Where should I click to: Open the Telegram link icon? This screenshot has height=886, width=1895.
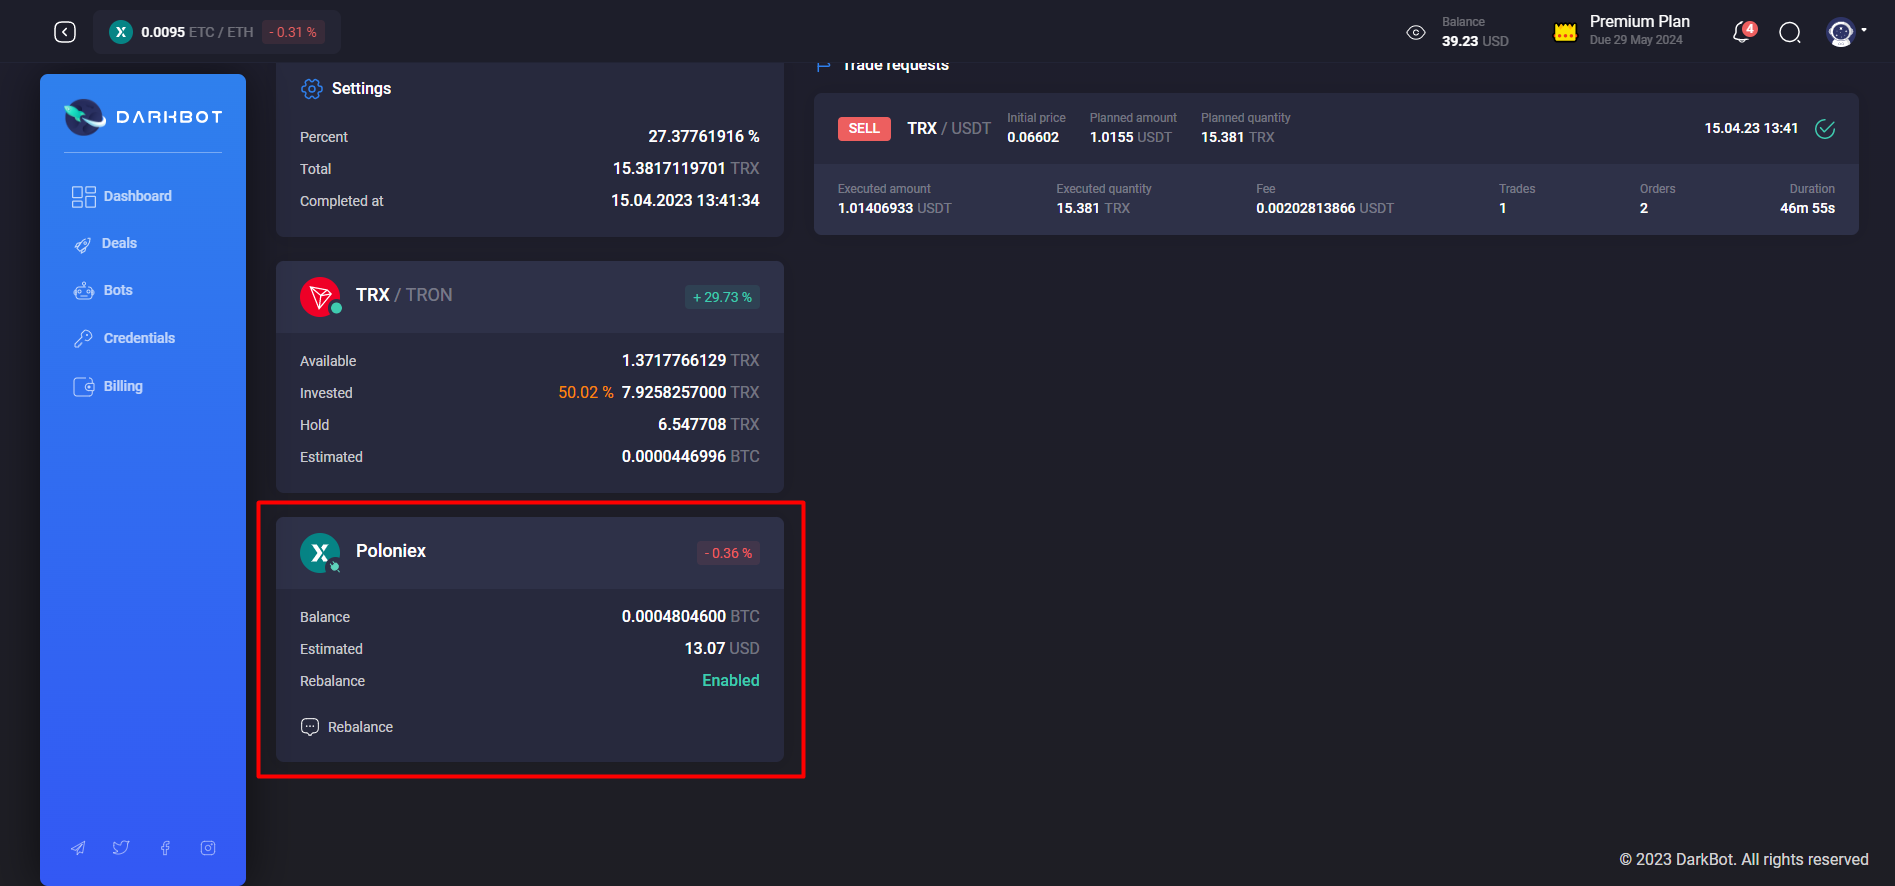pyautogui.click(x=78, y=848)
